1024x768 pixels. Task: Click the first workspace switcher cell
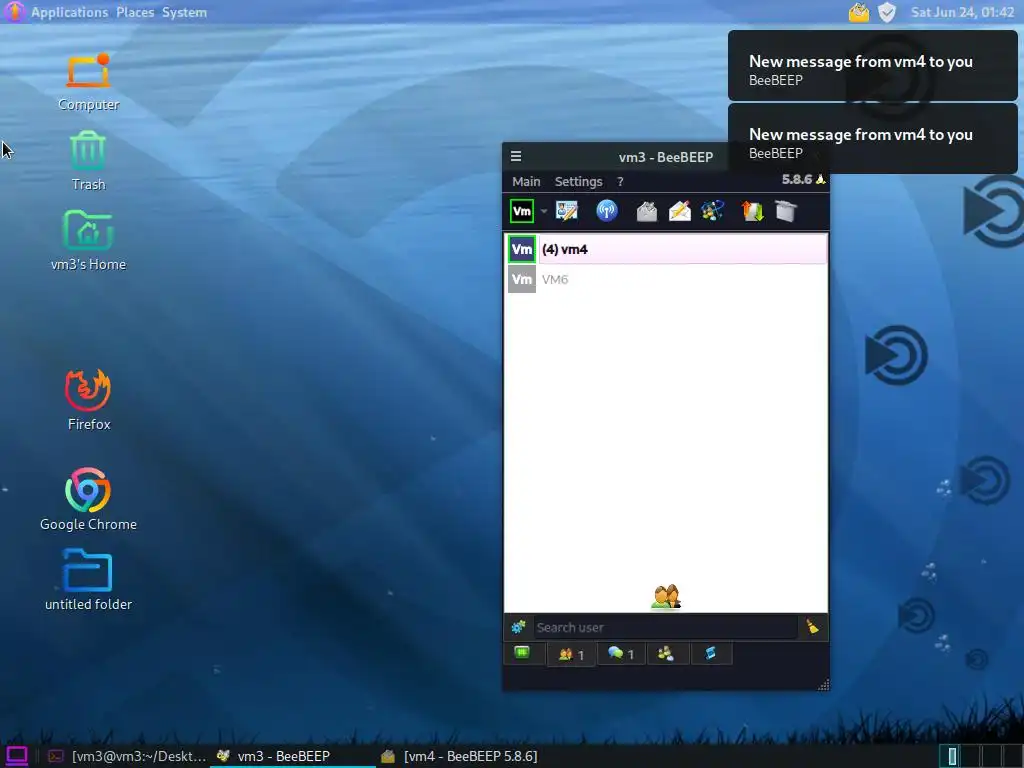[952, 756]
